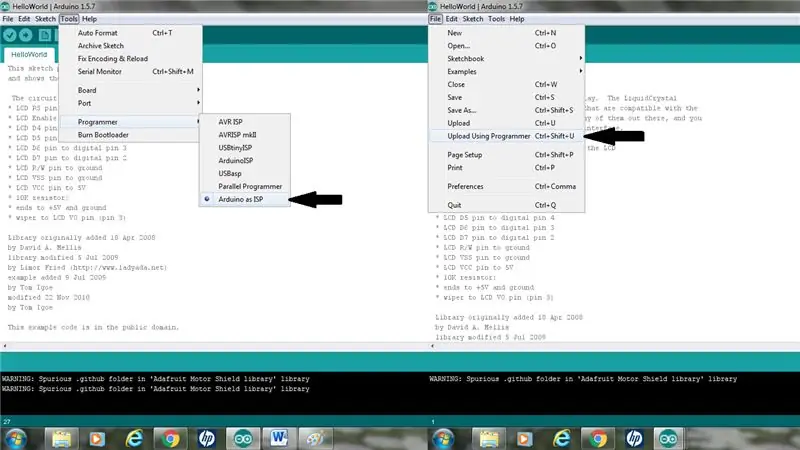
Task: Open the HP icon in right taskbar
Action: (x=634, y=438)
